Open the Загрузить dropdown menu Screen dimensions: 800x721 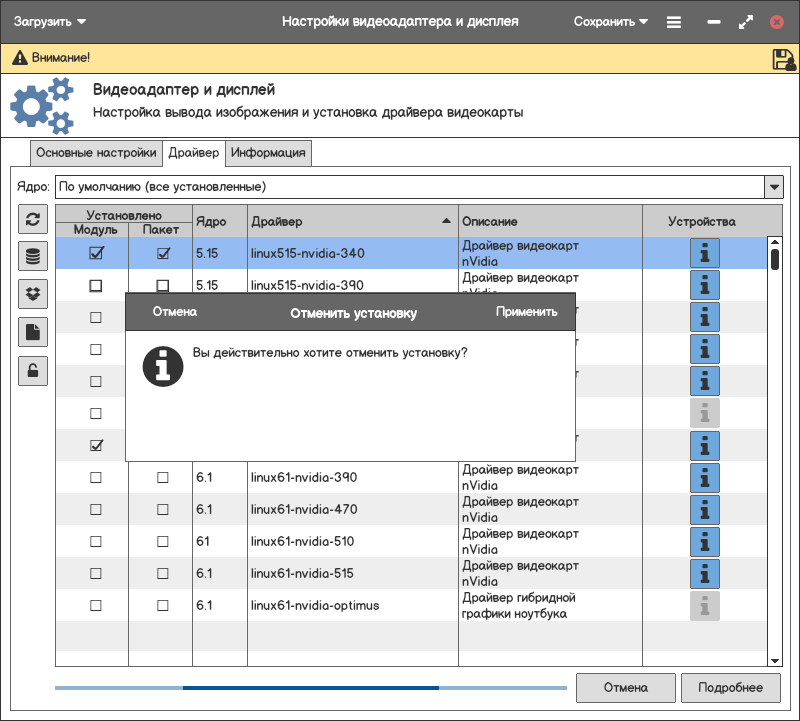50,21
